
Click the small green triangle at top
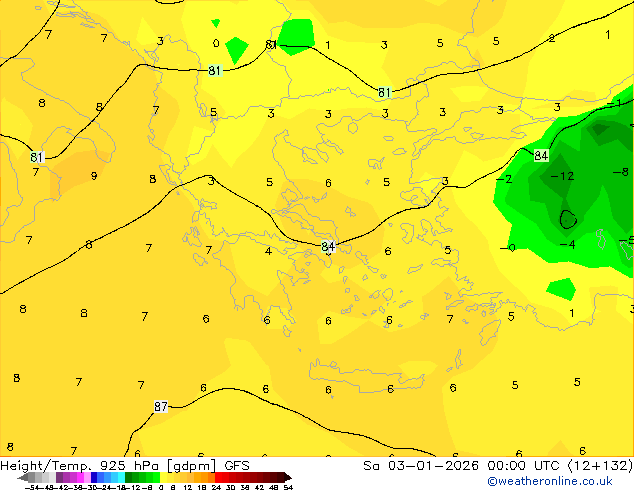pos(216,23)
